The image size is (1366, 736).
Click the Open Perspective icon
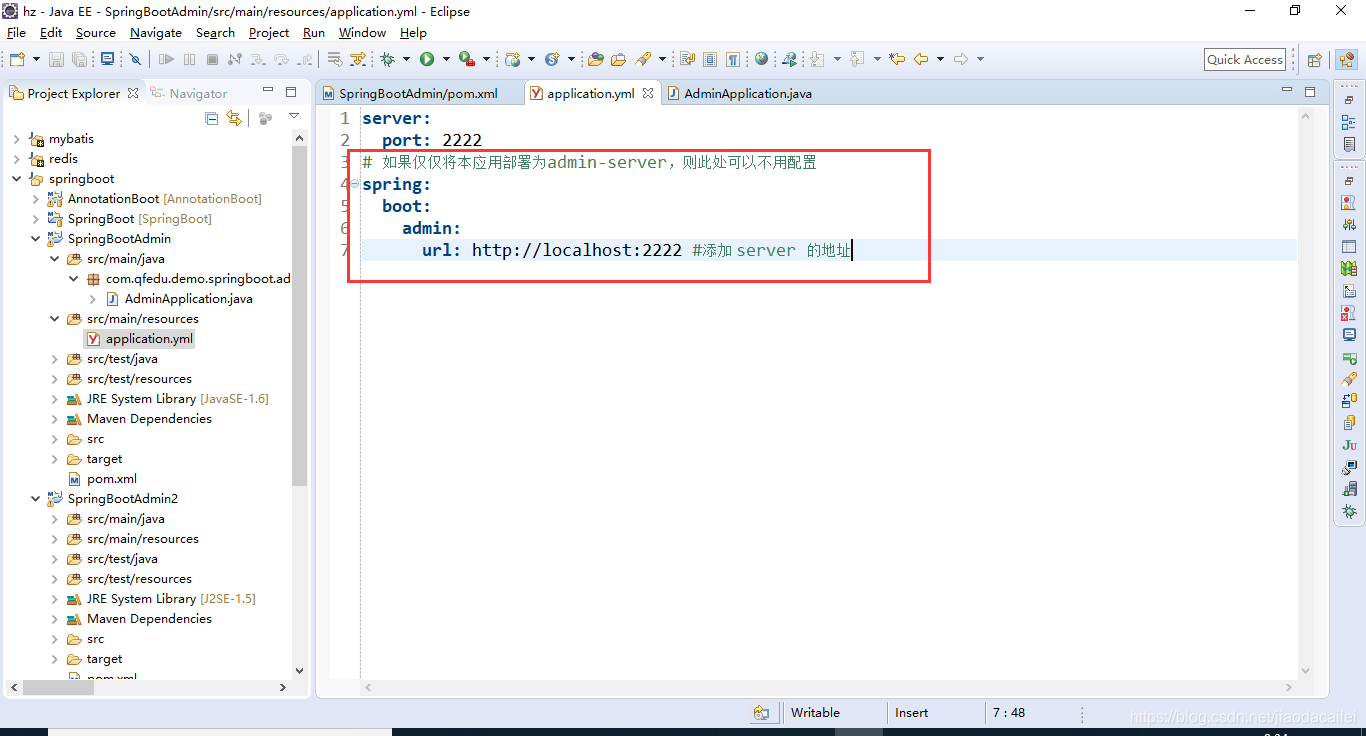click(x=1315, y=60)
